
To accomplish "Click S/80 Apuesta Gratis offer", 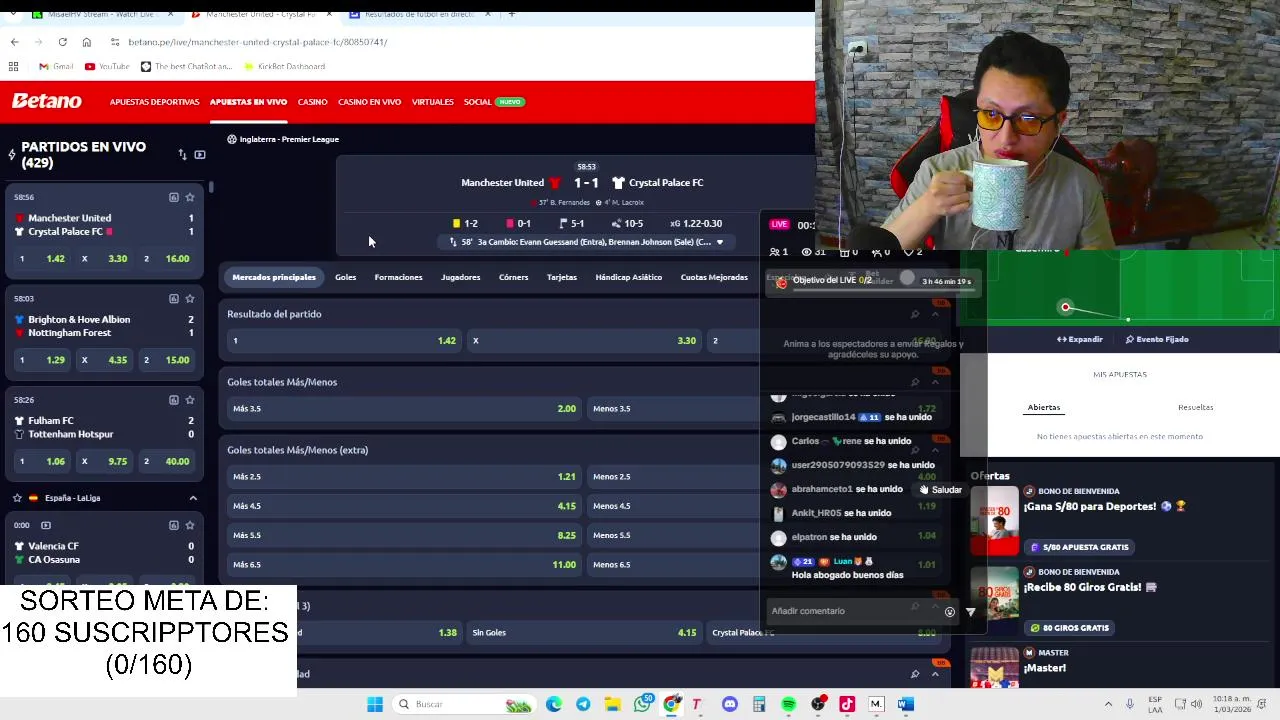I will [x=1080, y=547].
